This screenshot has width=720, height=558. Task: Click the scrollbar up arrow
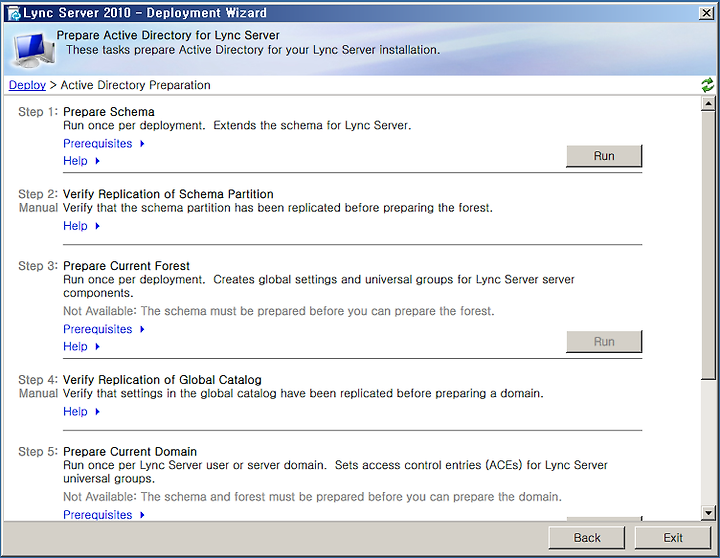point(708,104)
